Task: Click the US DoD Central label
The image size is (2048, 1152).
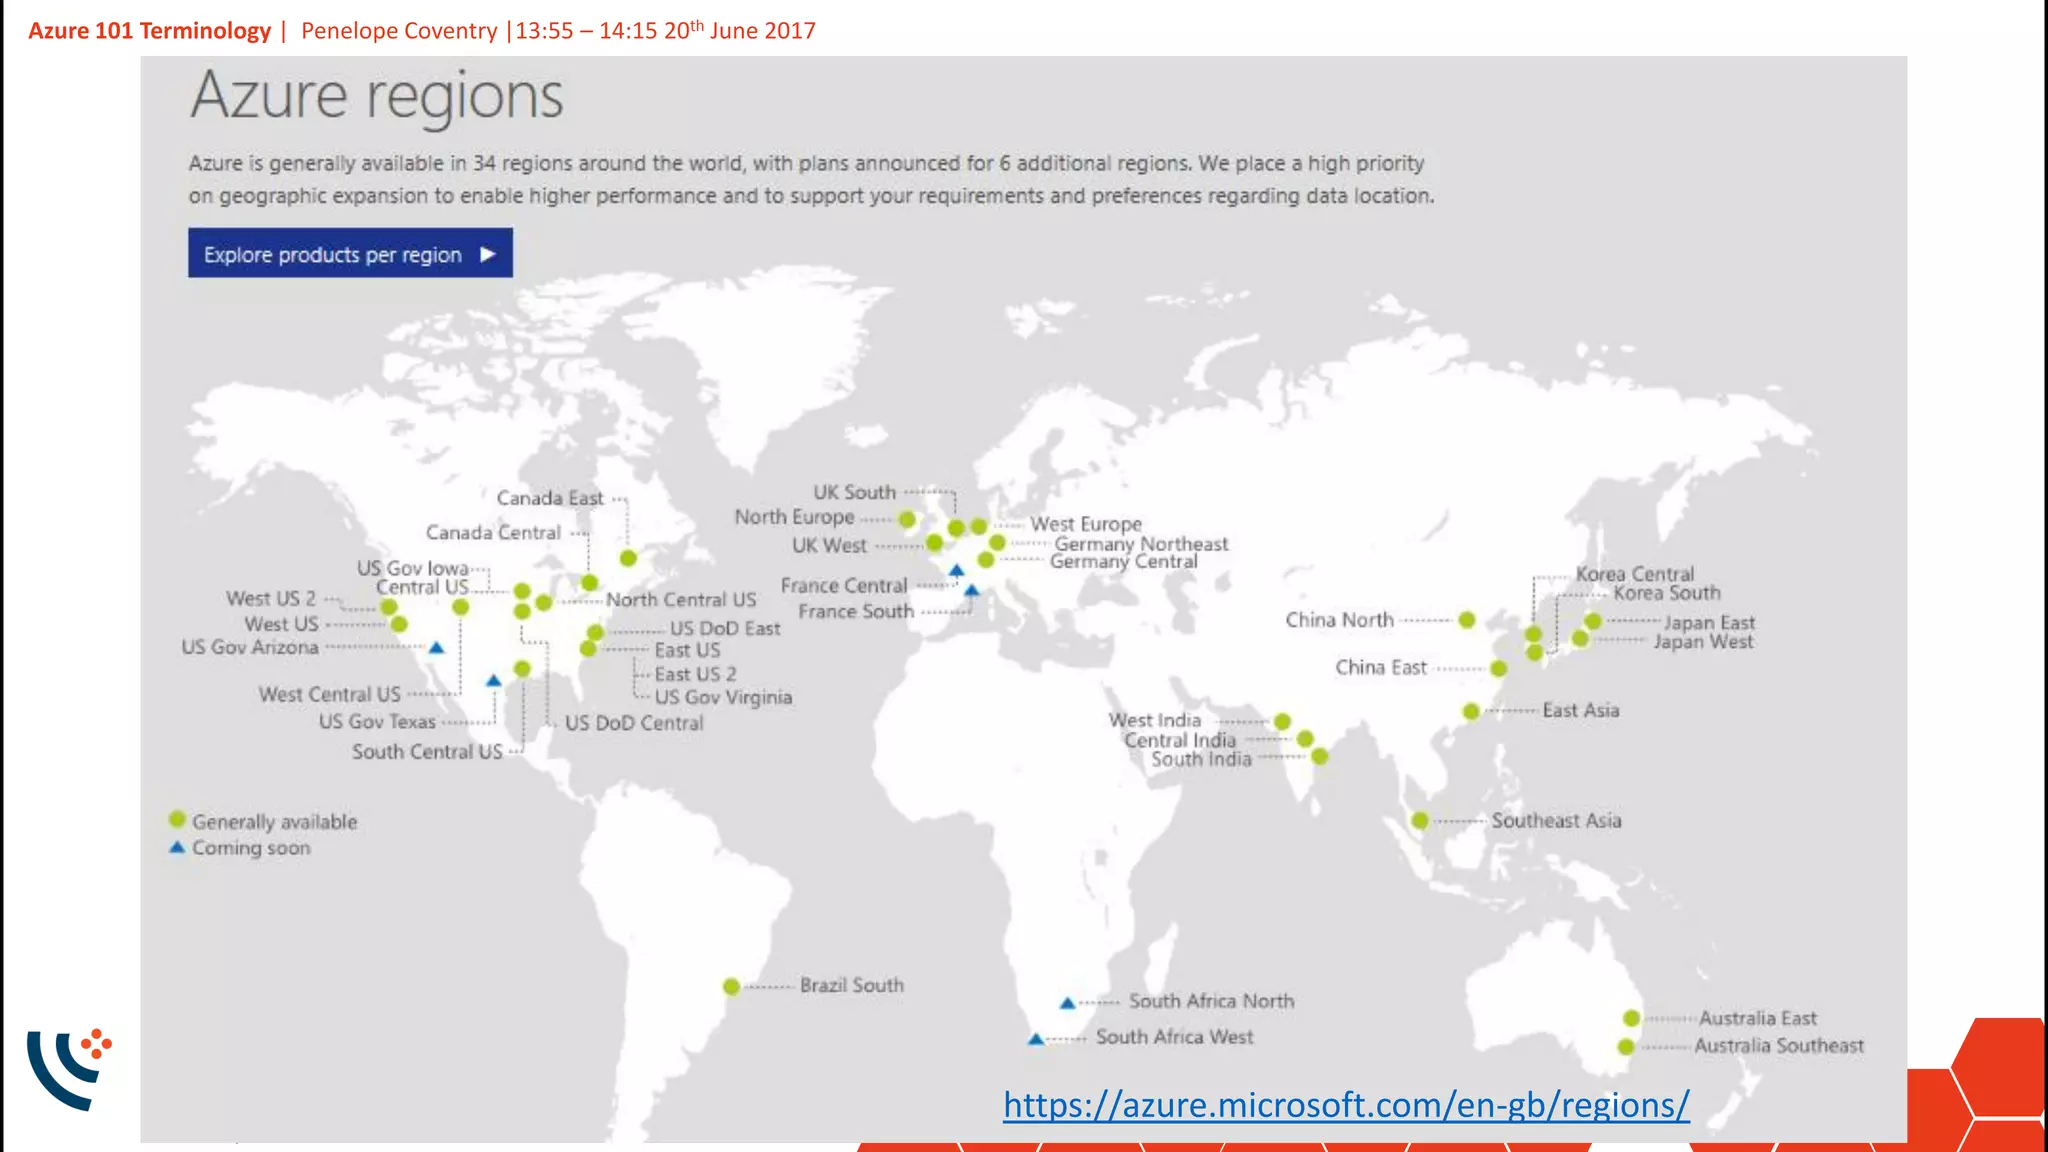Action: tap(634, 723)
